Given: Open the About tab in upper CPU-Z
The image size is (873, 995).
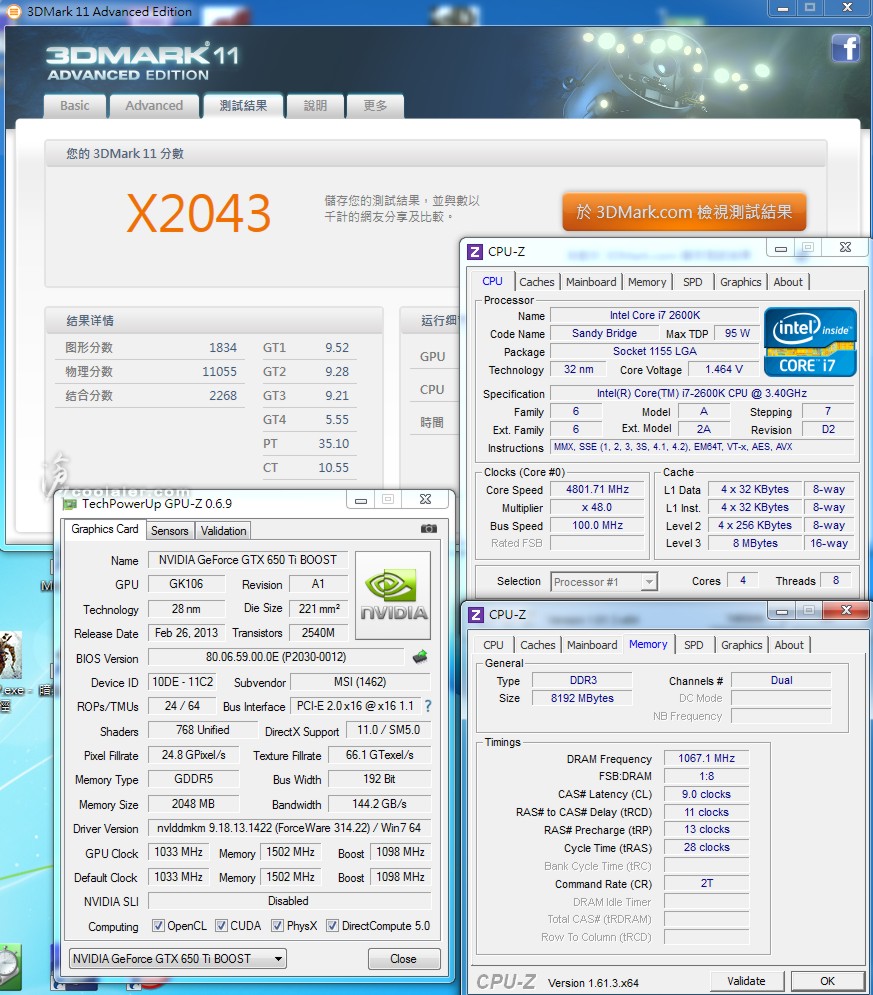Looking at the screenshot, I should 788,282.
